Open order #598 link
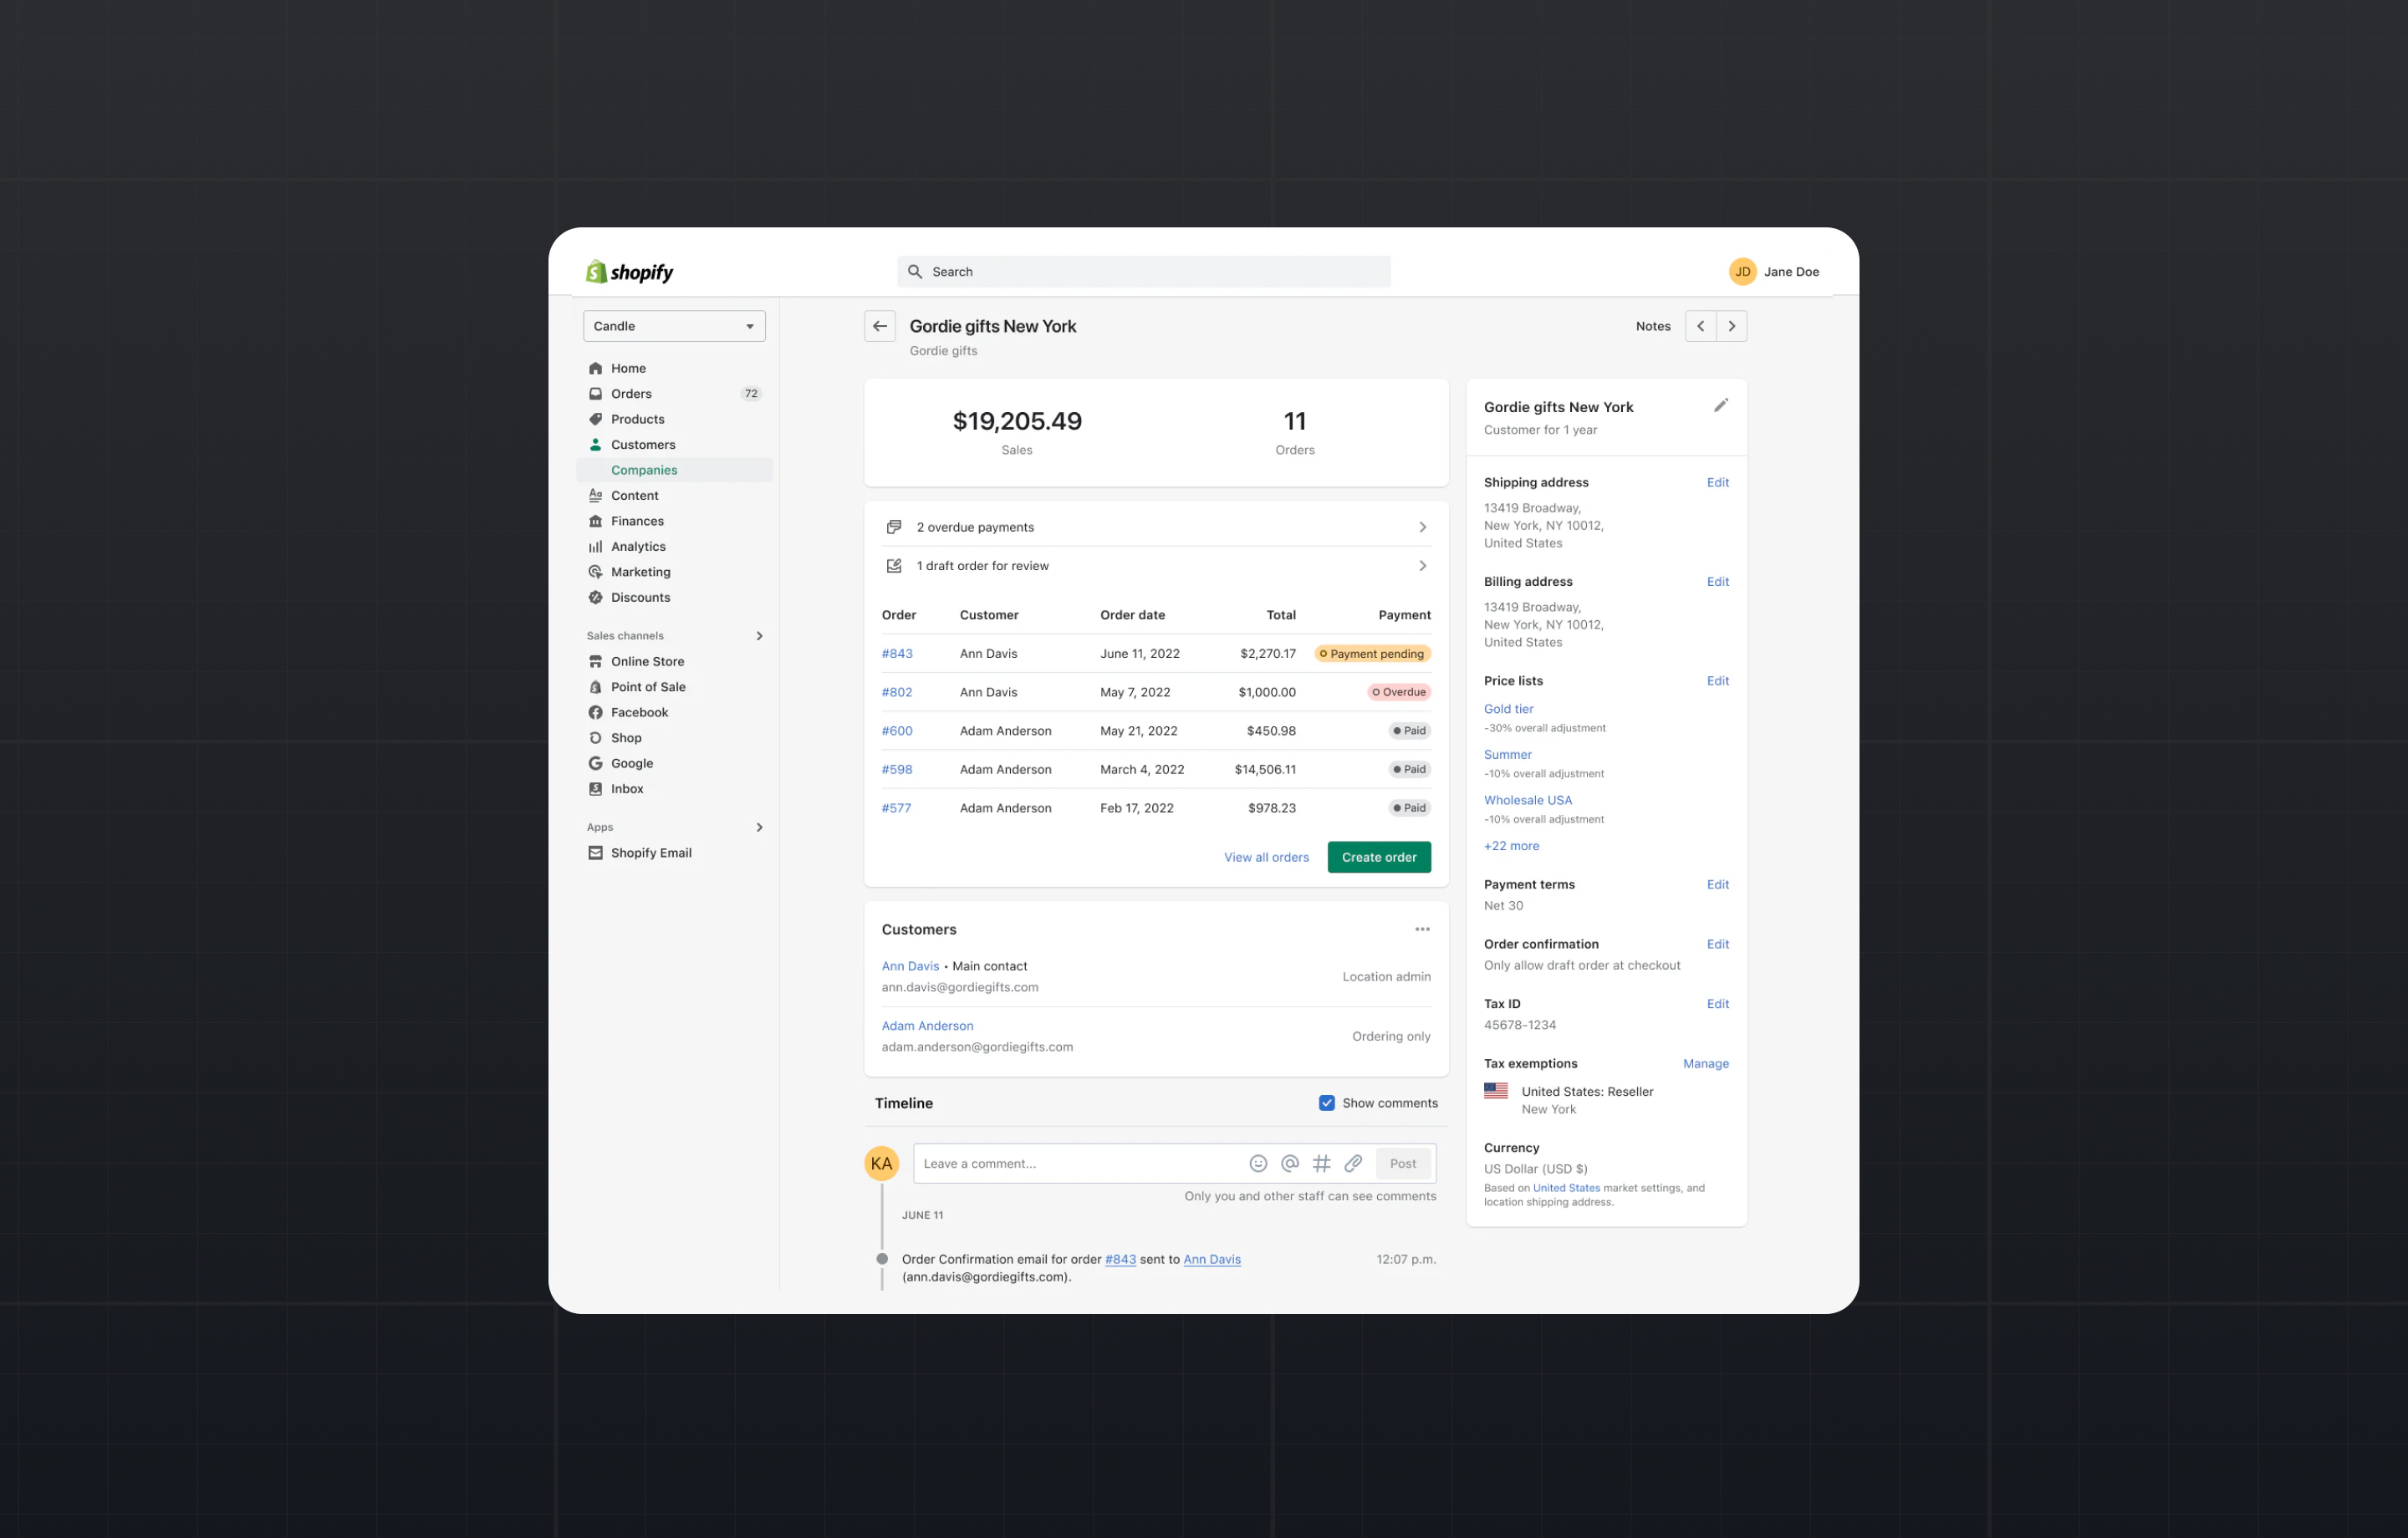The image size is (2408, 1538). coord(897,770)
